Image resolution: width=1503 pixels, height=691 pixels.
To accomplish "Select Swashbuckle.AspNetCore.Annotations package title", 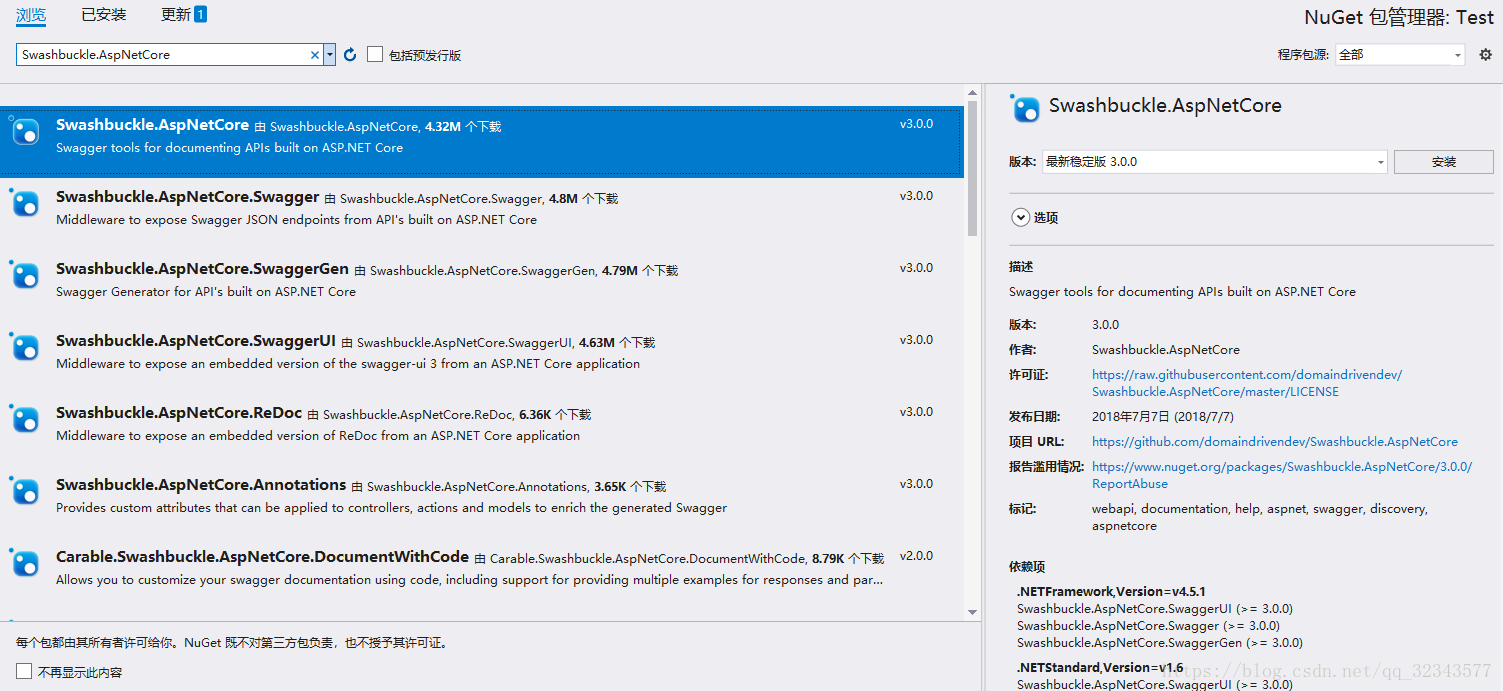I will click(201, 485).
